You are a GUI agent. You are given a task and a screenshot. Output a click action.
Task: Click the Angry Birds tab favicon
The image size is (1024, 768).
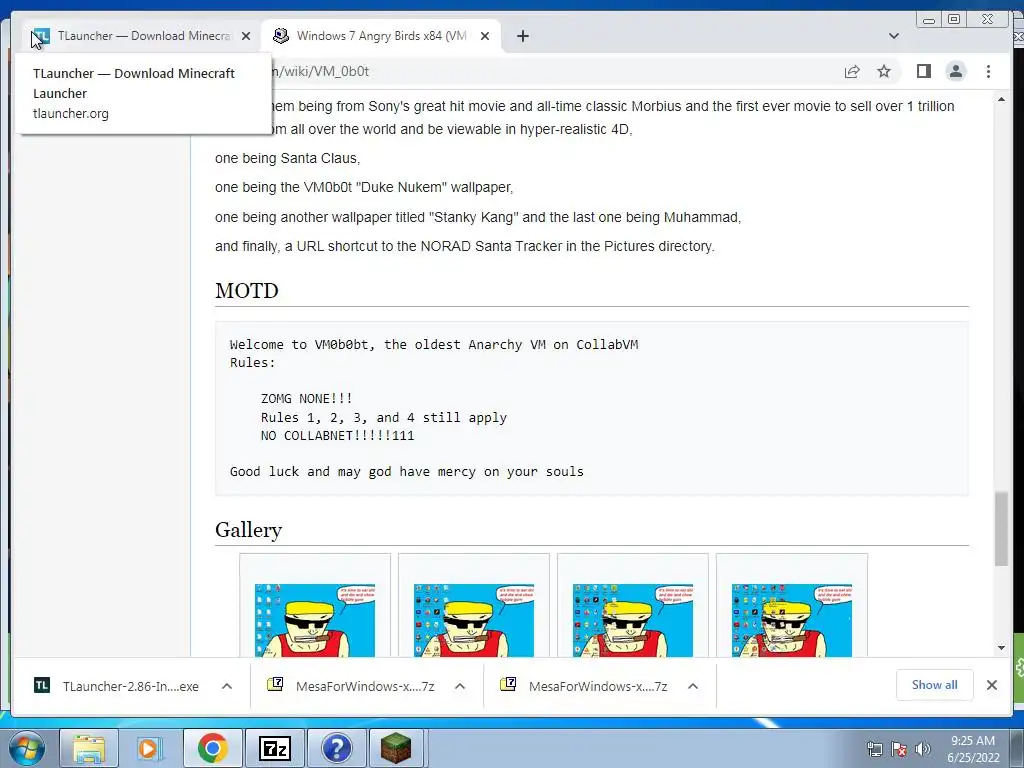(x=281, y=36)
